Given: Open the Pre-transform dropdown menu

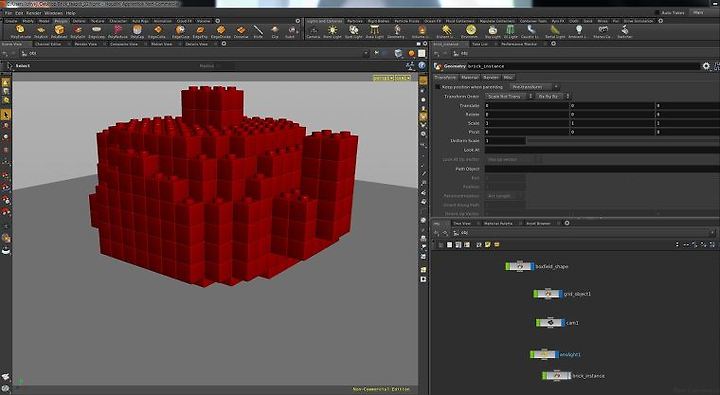Looking at the screenshot, I should [x=534, y=87].
